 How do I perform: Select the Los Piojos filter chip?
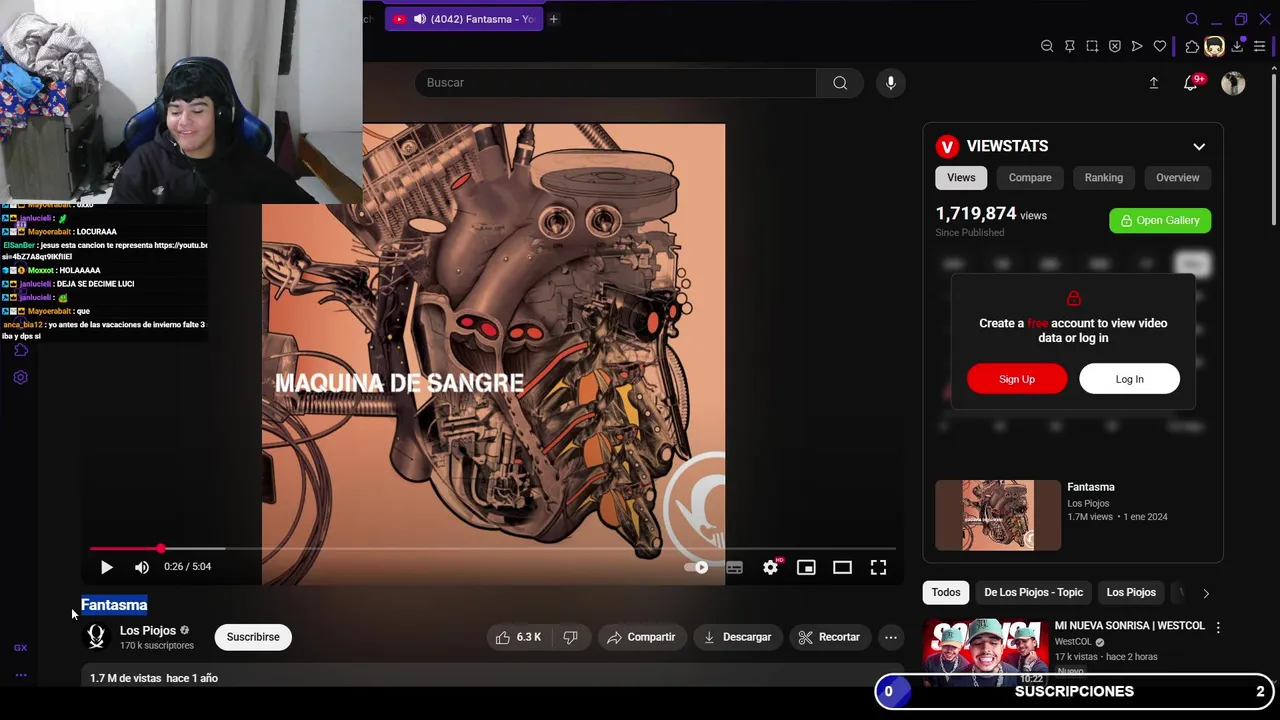click(1131, 592)
